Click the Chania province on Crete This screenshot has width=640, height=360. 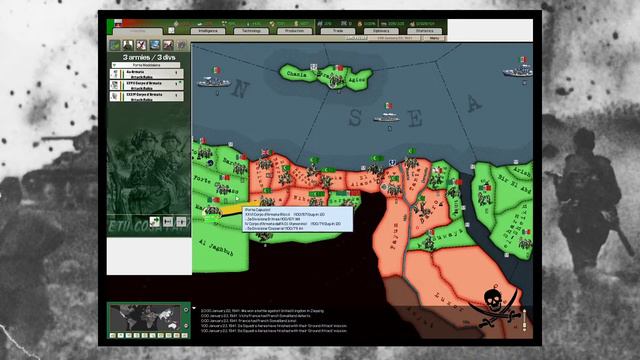pyautogui.click(x=297, y=74)
